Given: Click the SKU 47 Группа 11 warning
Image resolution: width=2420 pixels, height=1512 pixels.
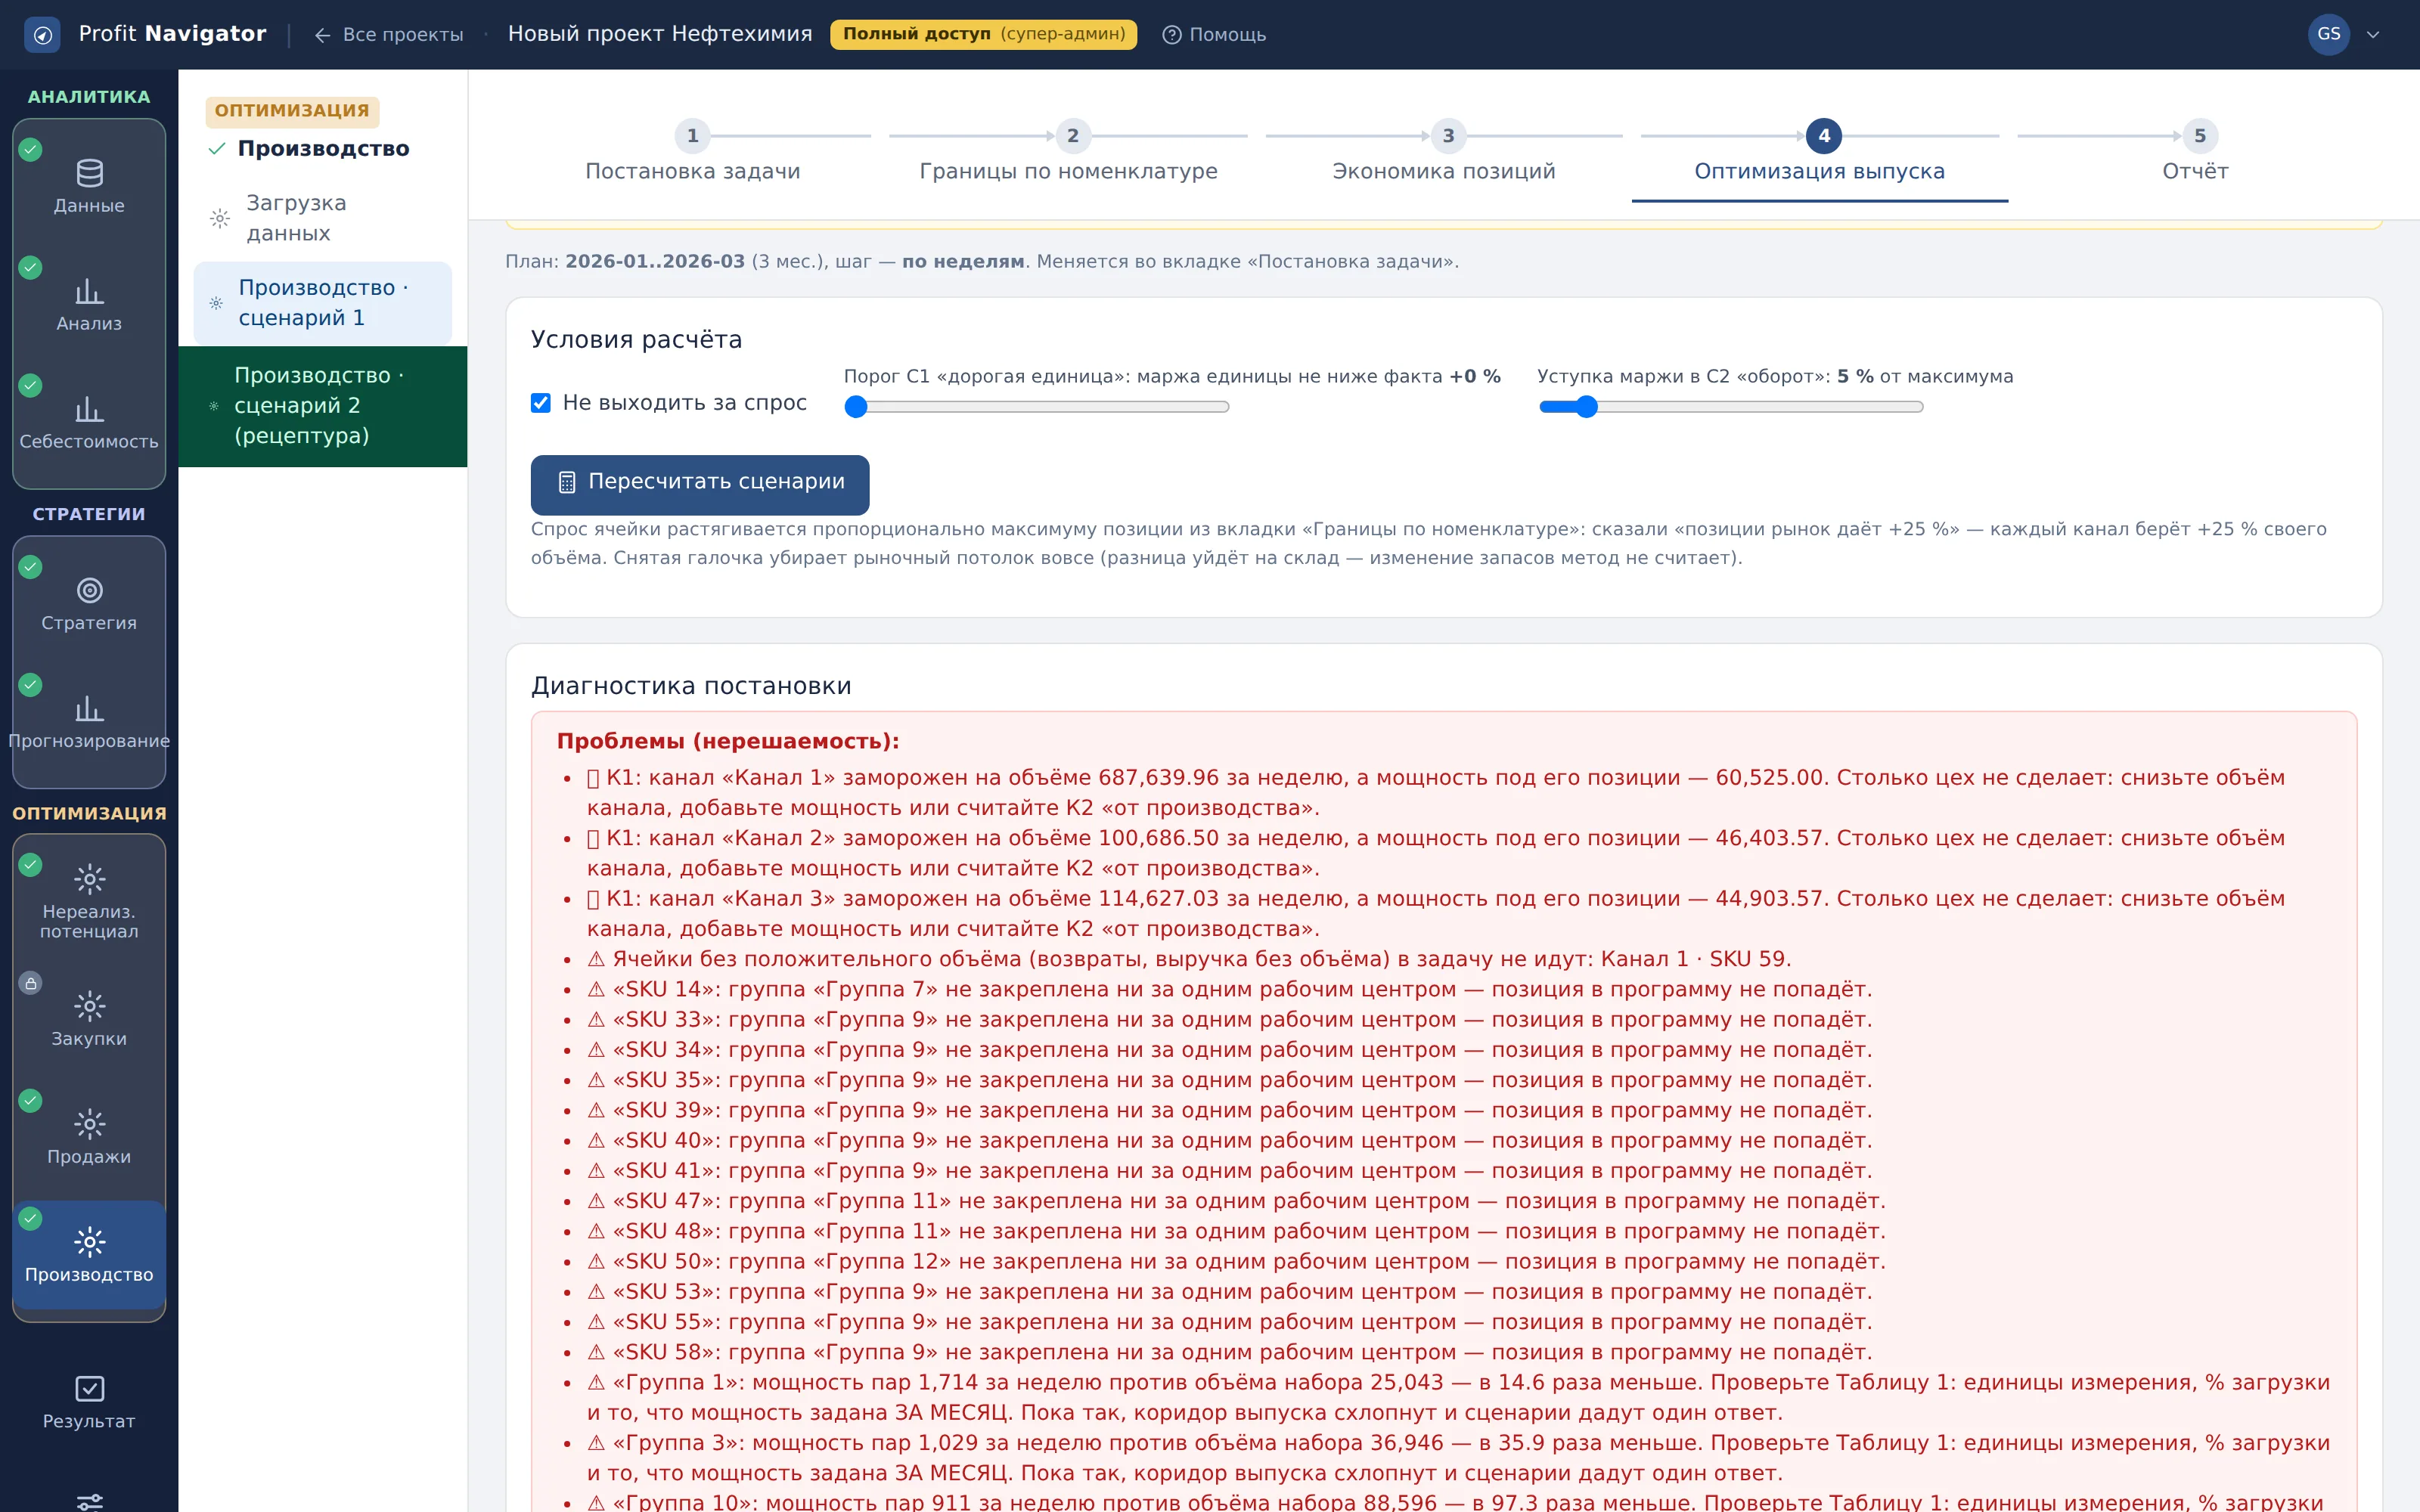Looking at the screenshot, I should 1236,1201.
